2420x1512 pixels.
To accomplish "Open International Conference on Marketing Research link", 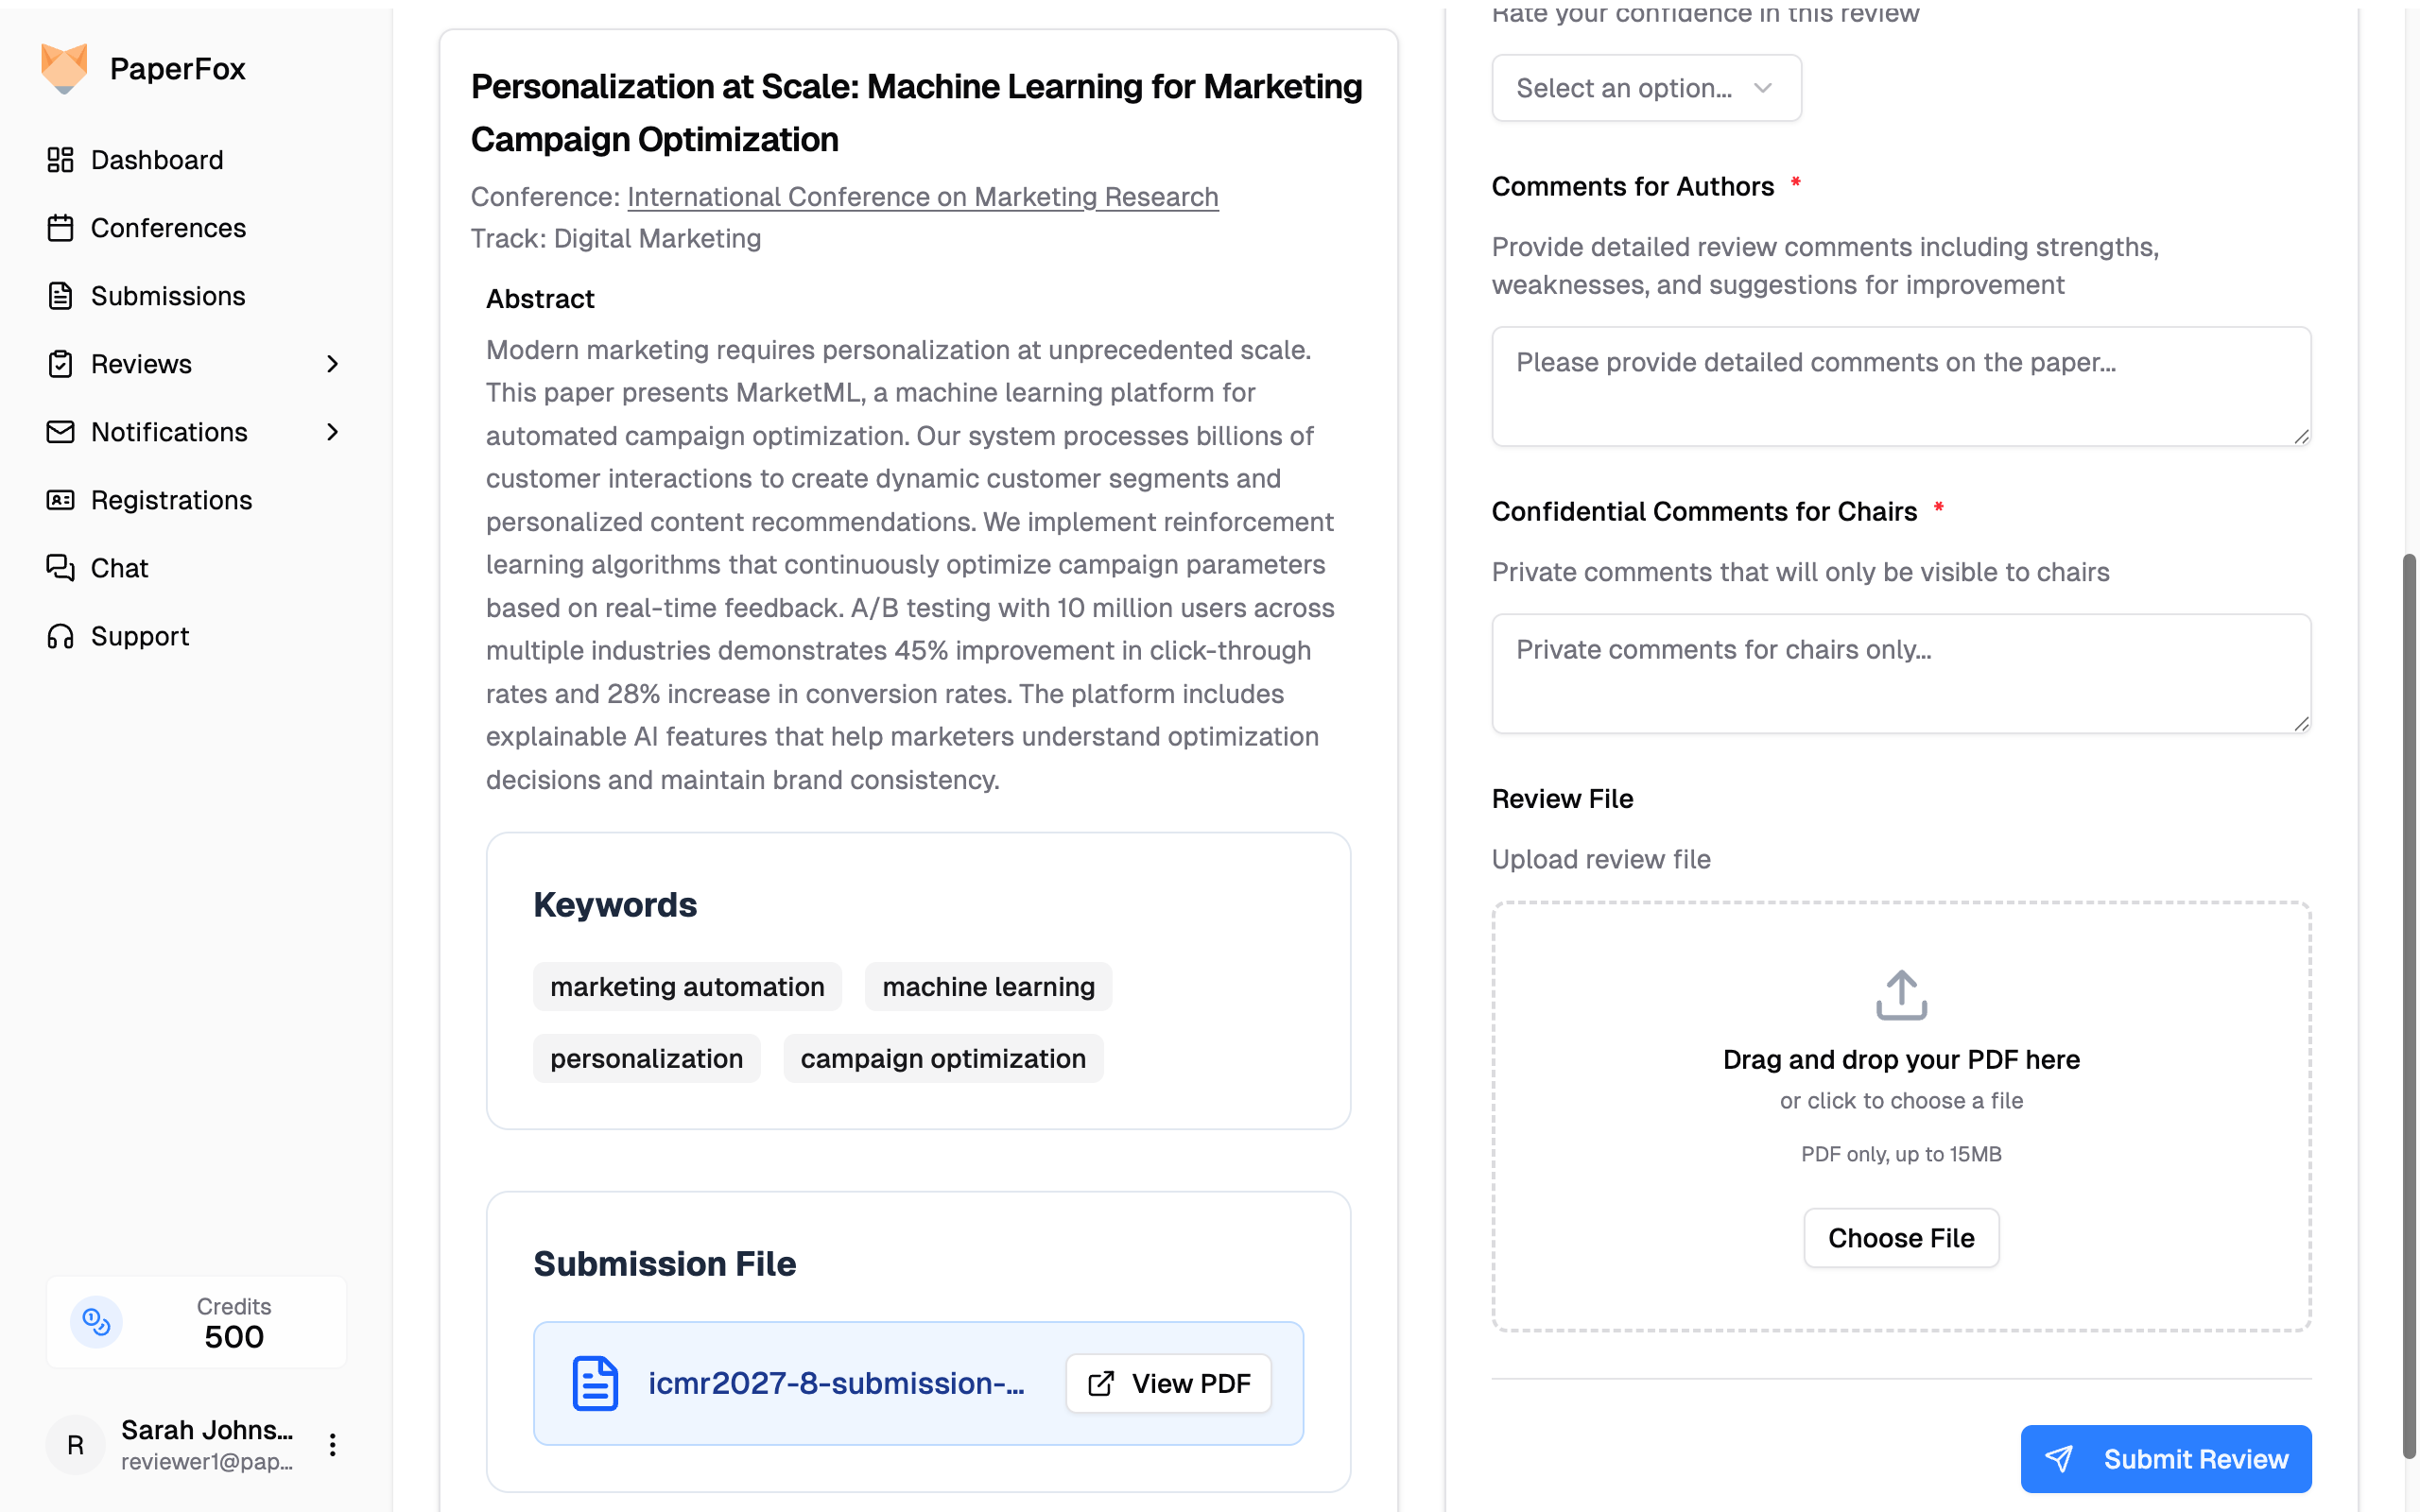I will (x=922, y=197).
